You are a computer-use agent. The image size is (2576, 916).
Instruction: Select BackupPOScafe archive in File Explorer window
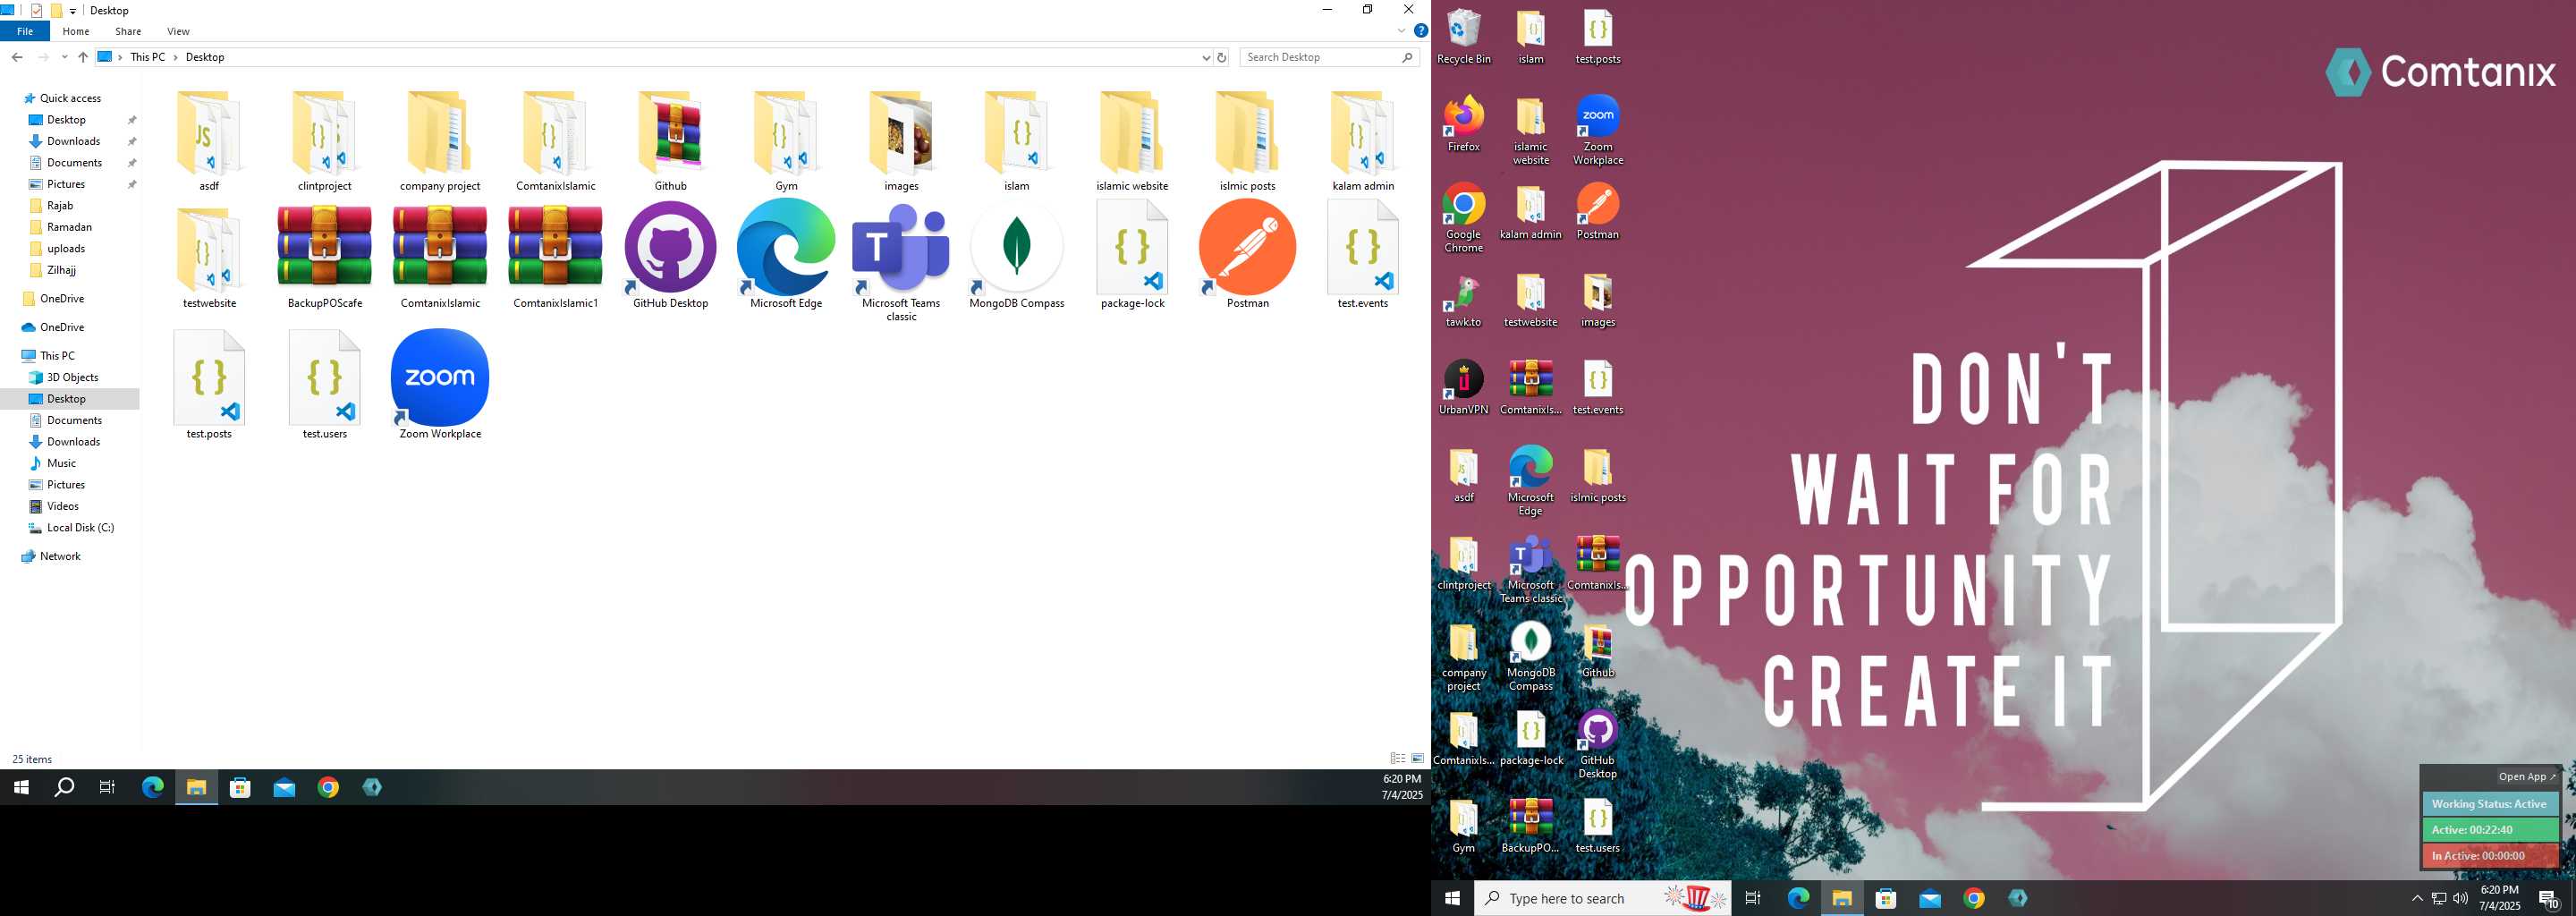(x=325, y=254)
